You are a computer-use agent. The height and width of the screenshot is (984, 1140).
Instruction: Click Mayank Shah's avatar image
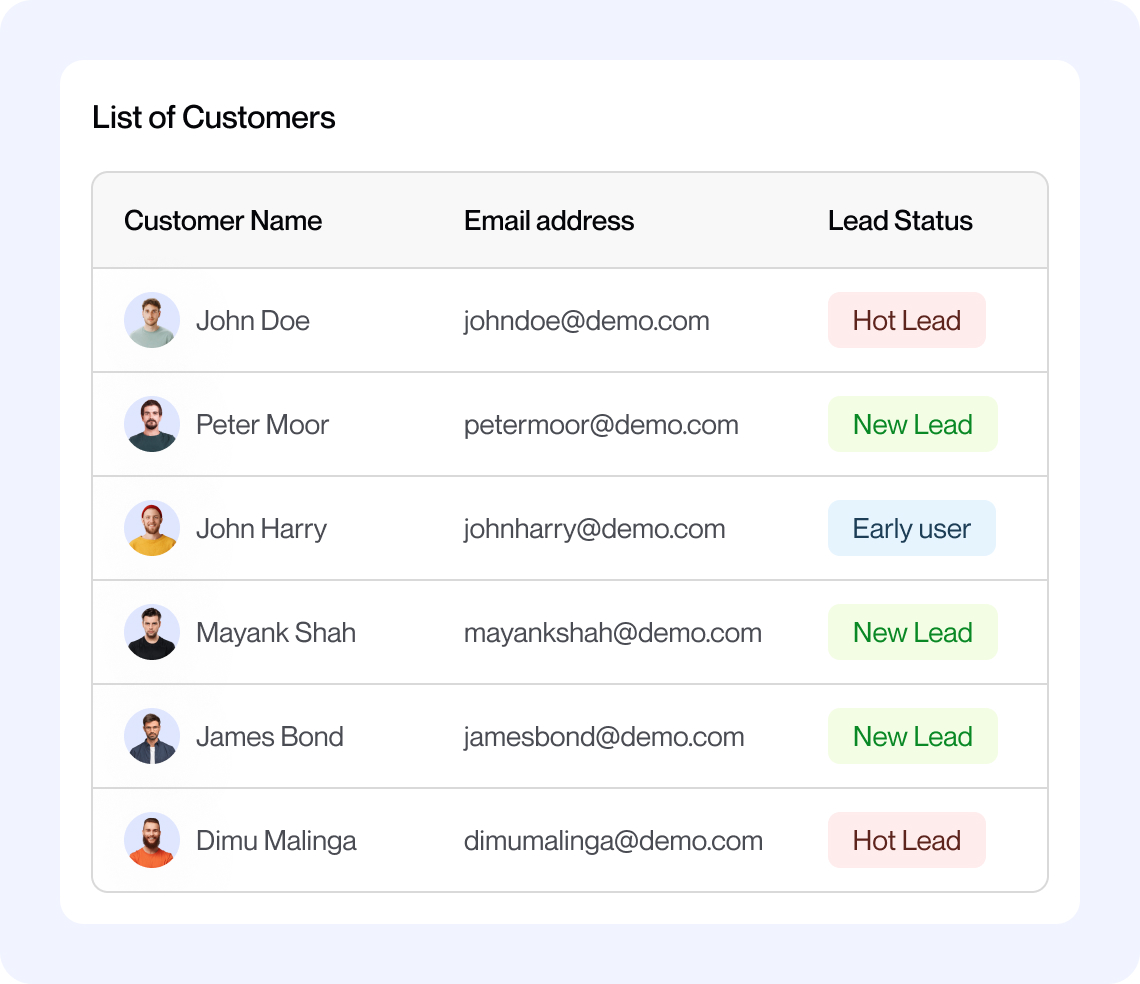(152, 632)
